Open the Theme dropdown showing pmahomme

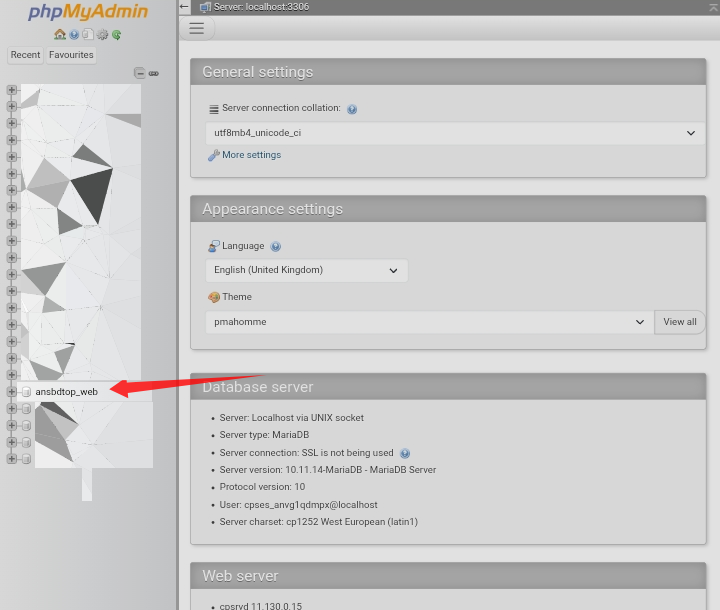click(x=429, y=322)
